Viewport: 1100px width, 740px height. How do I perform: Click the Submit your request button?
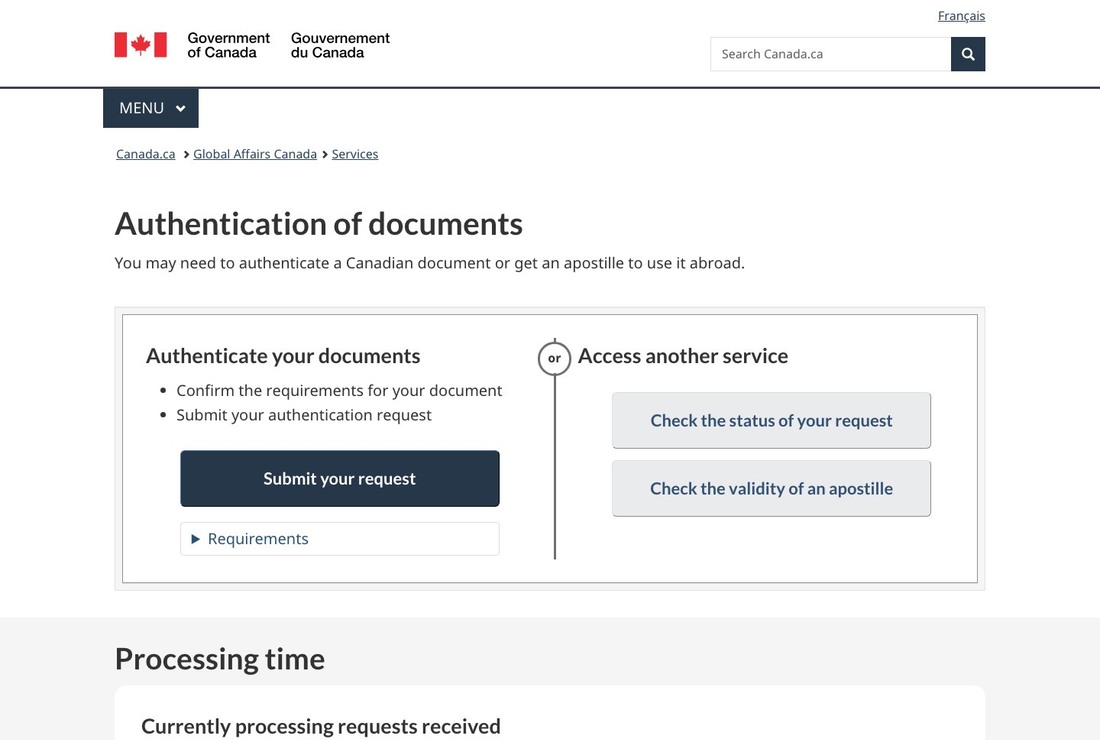tap(340, 478)
